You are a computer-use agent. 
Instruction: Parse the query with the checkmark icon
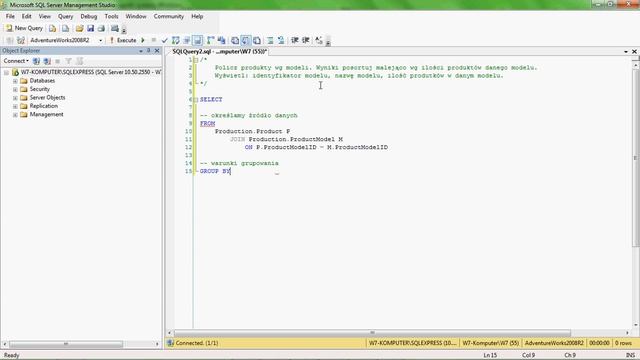(164, 40)
